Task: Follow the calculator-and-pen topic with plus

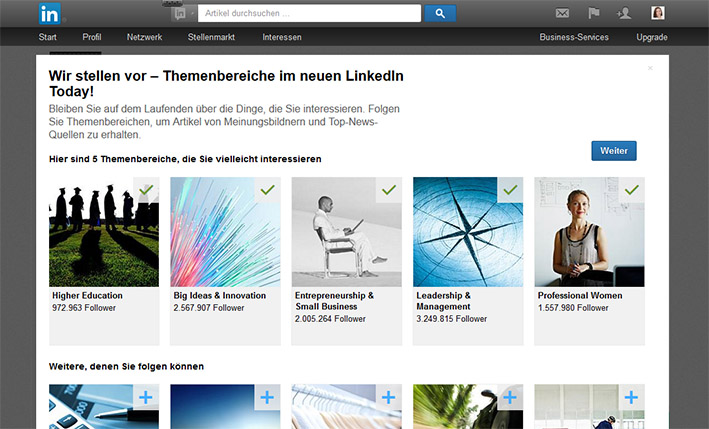Action: coord(146,397)
